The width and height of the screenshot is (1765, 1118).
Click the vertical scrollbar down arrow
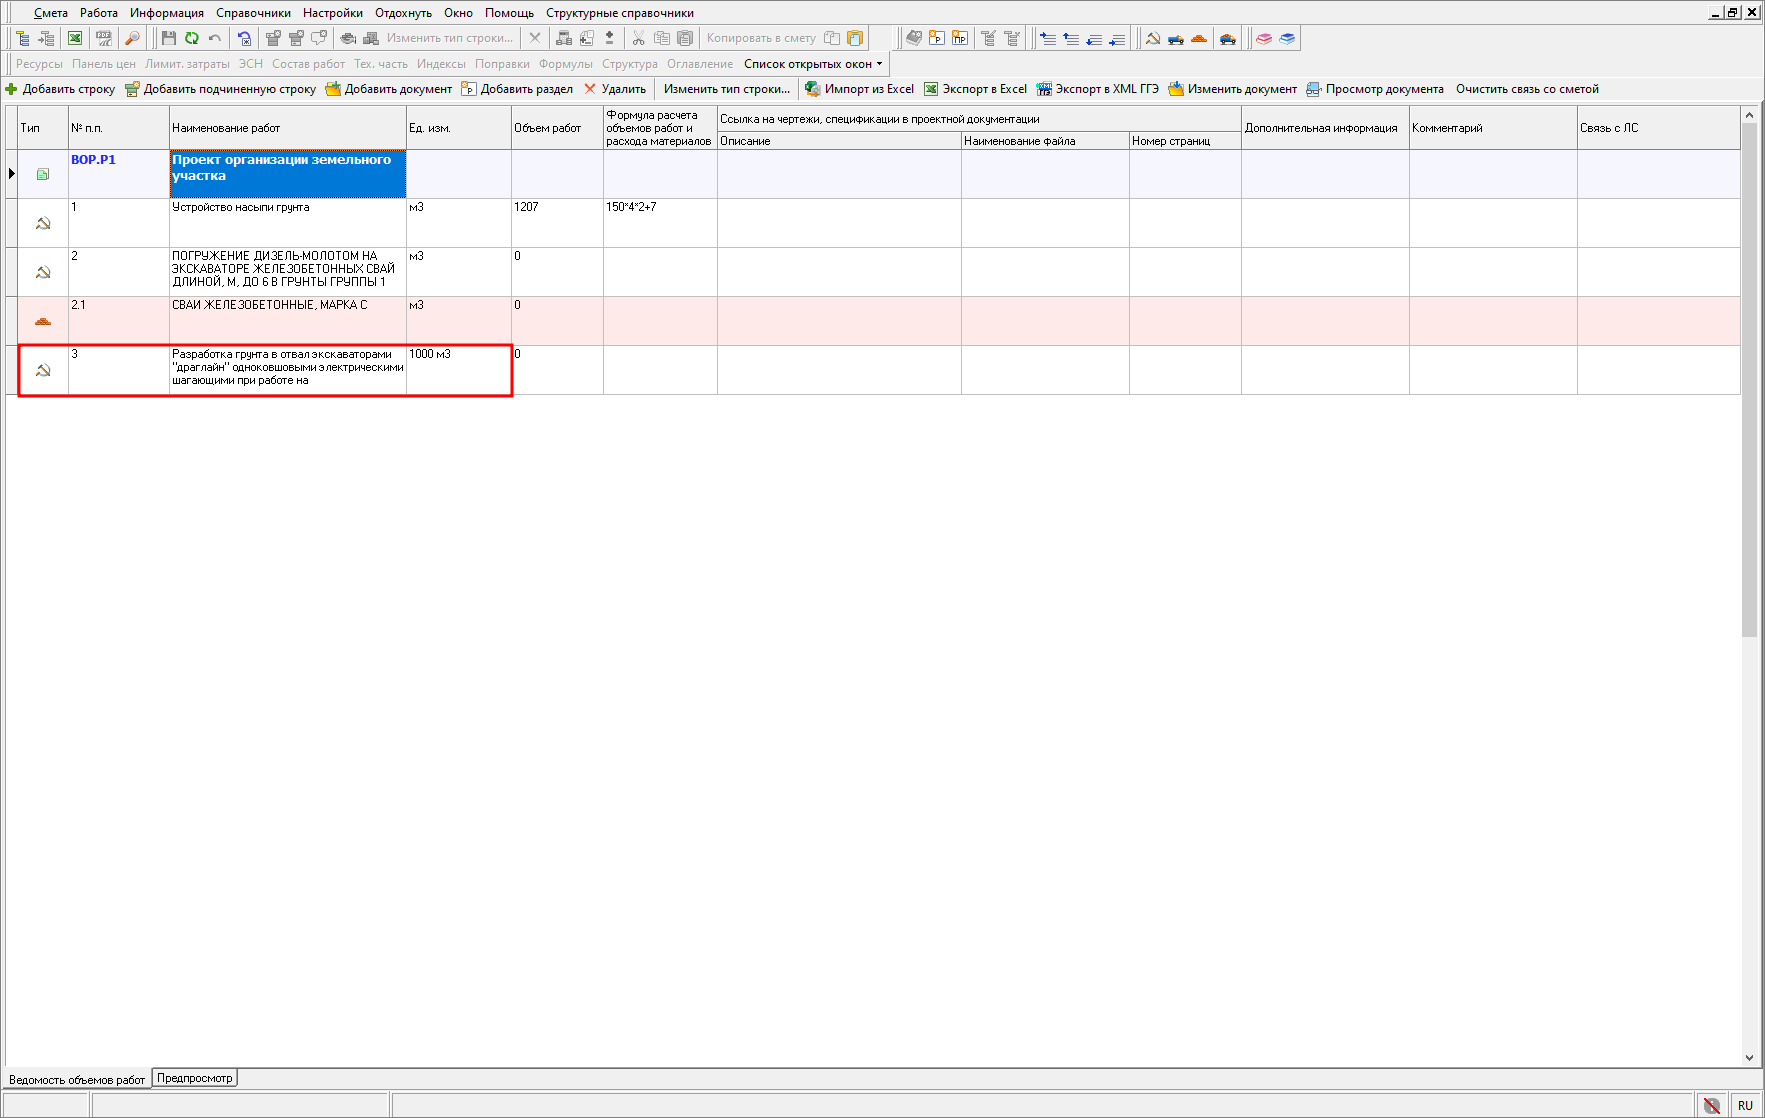click(1749, 1057)
